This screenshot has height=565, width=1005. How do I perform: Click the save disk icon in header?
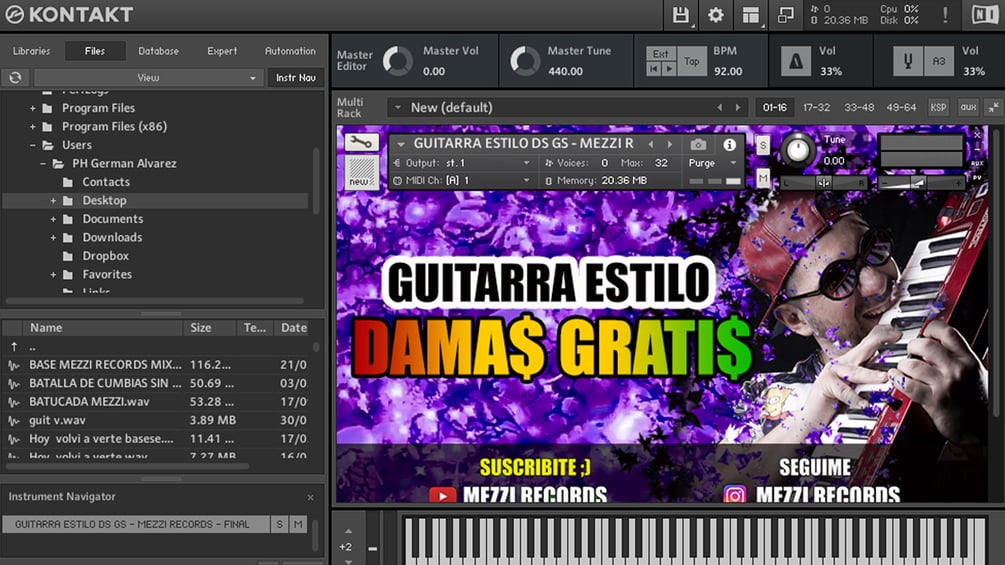click(x=680, y=15)
